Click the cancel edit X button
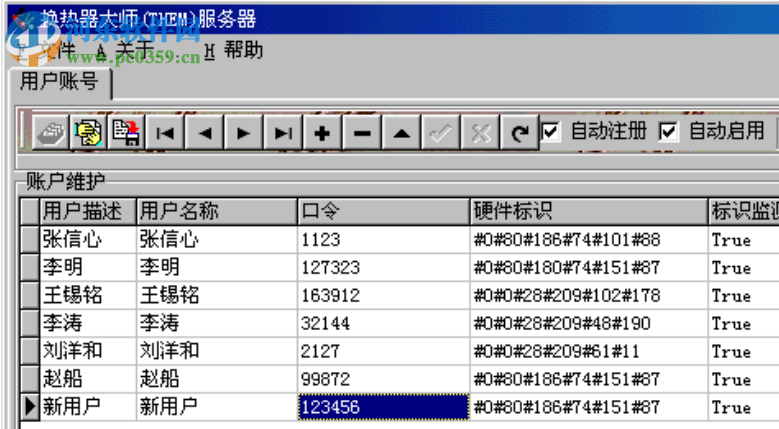Image resolution: width=779 pixels, height=429 pixels. pyautogui.click(x=480, y=133)
